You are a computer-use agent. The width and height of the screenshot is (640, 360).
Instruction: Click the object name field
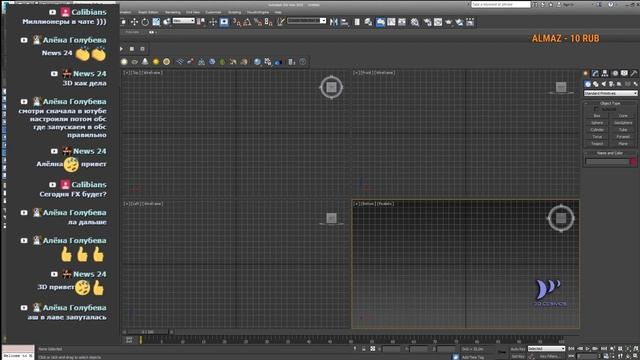pos(607,162)
